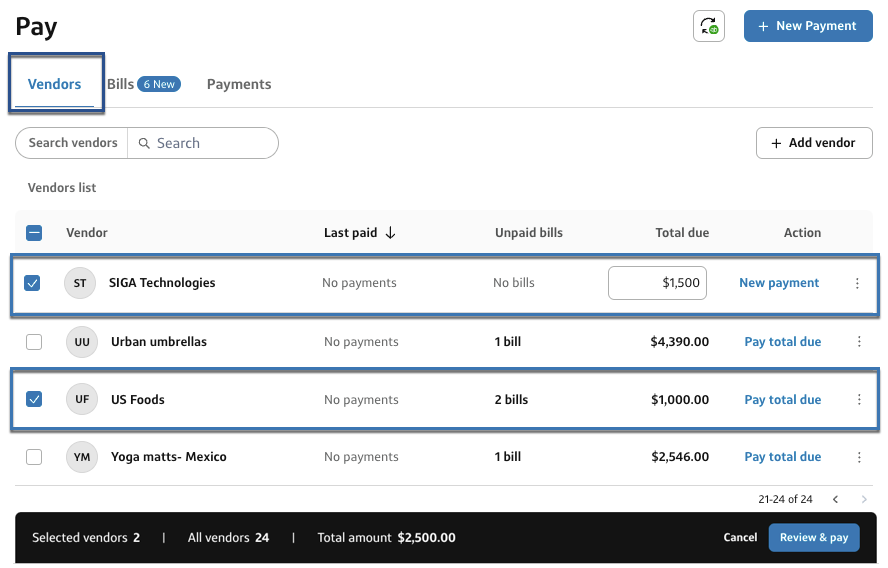
Task: Click the UF avatar for US Foods
Action: coord(82,400)
